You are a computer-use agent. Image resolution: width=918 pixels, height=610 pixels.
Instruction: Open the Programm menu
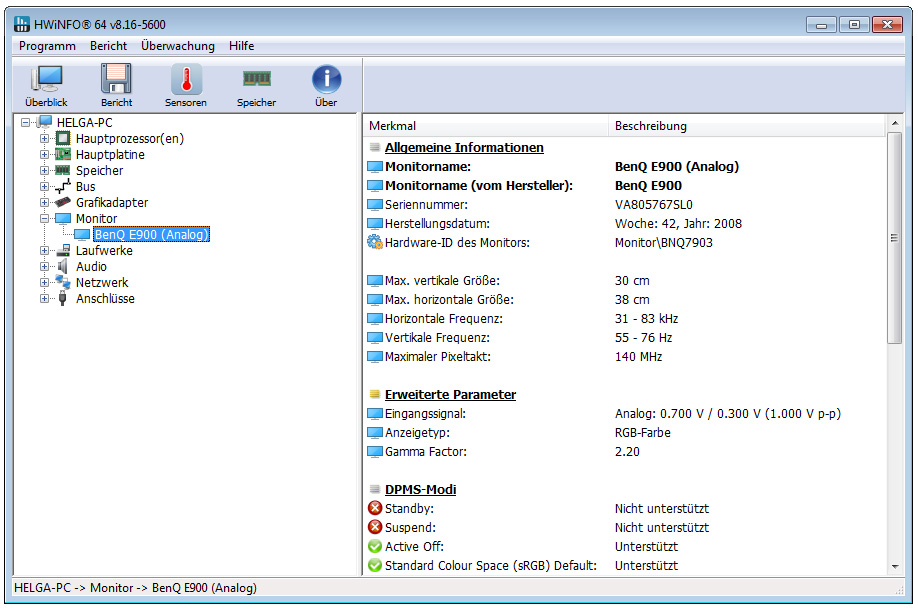tap(47, 46)
